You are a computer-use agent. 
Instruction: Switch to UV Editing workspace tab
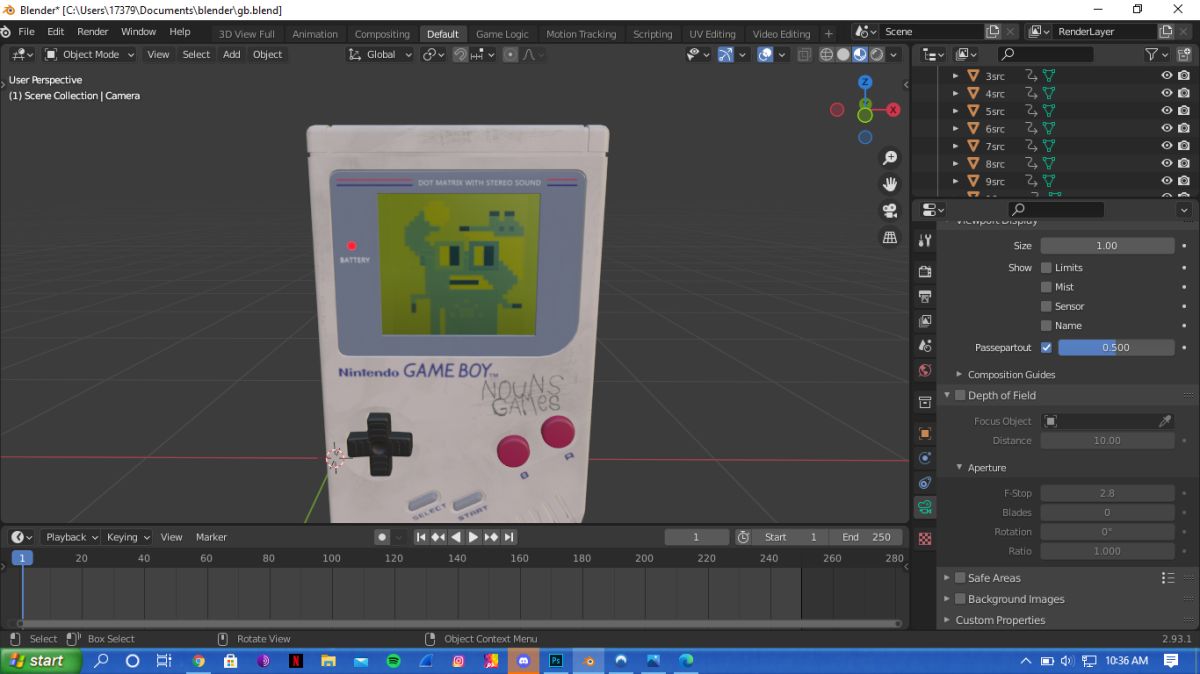pos(712,34)
